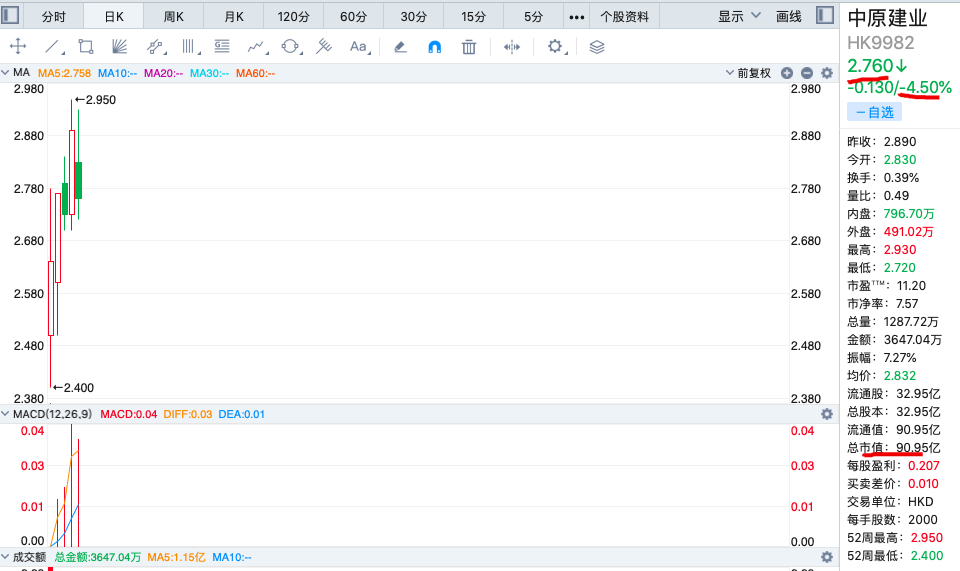This screenshot has width=960, height=571.
Task: Switch to the 60分 timeframe tab
Action: coord(353,16)
